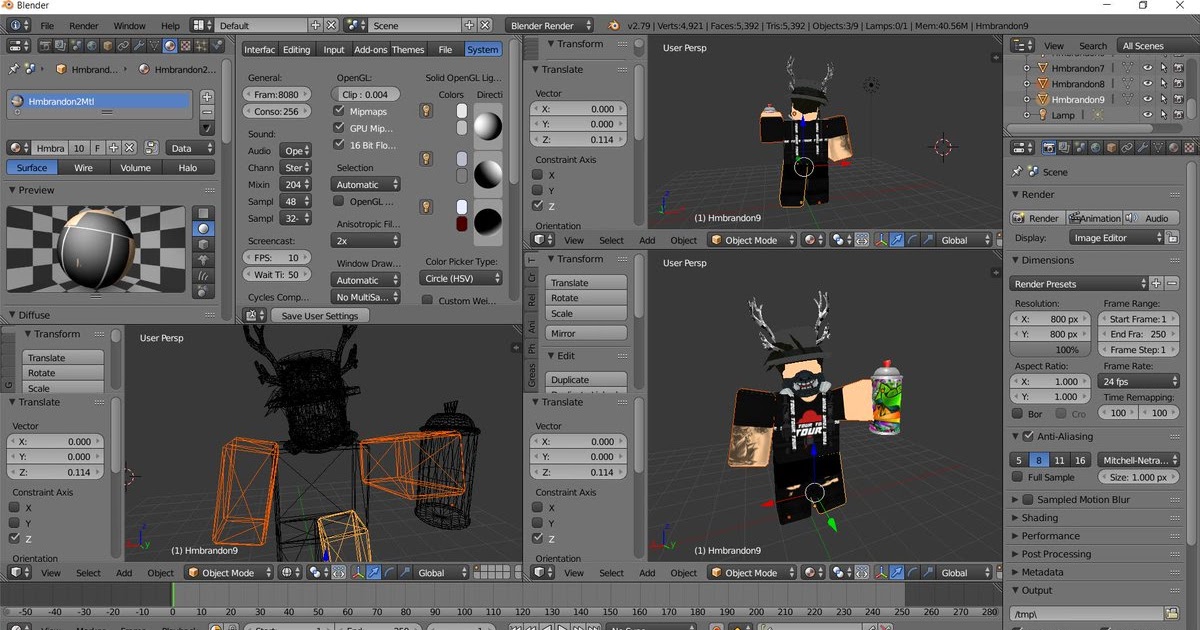This screenshot has width=1200, height=630.
Task: Hide Hmbrandon8 with its eye icon
Action: click(x=1147, y=83)
